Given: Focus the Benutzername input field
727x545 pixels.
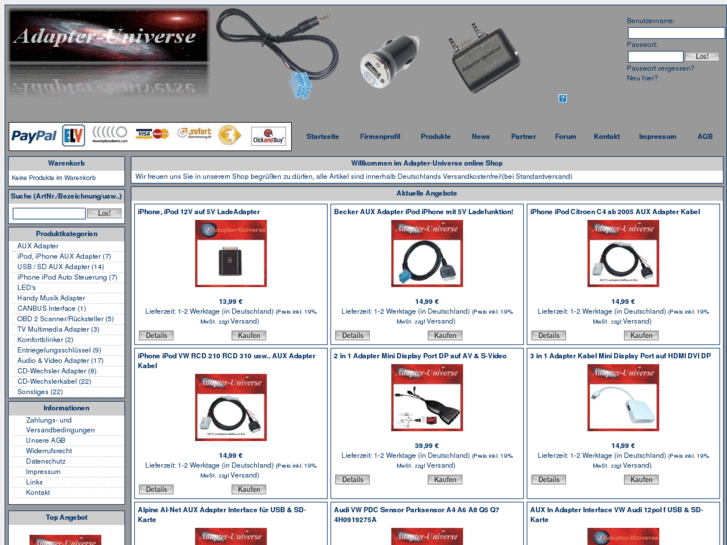Looking at the screenshot, I should click(x=676, y=33).
